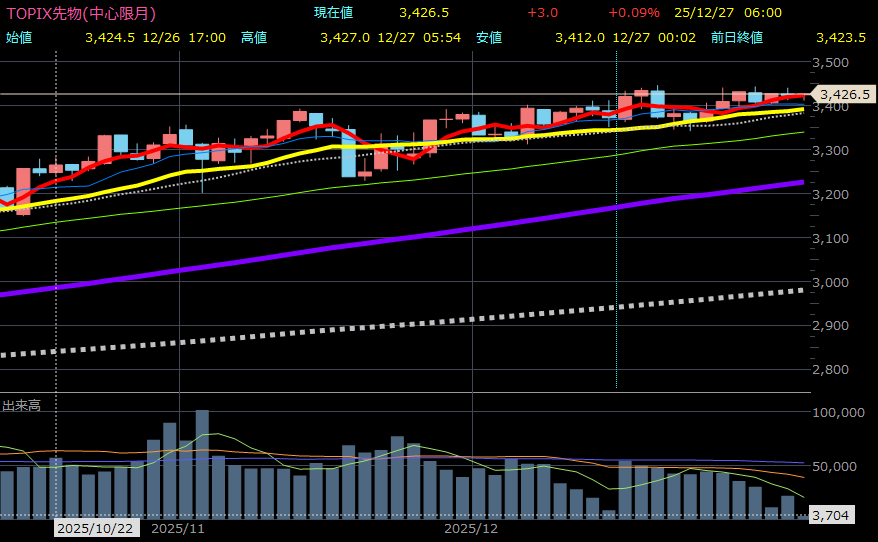The image size is (878, 542).
Task: Click the 2025/11 date marker
Action: click(178, 527)
